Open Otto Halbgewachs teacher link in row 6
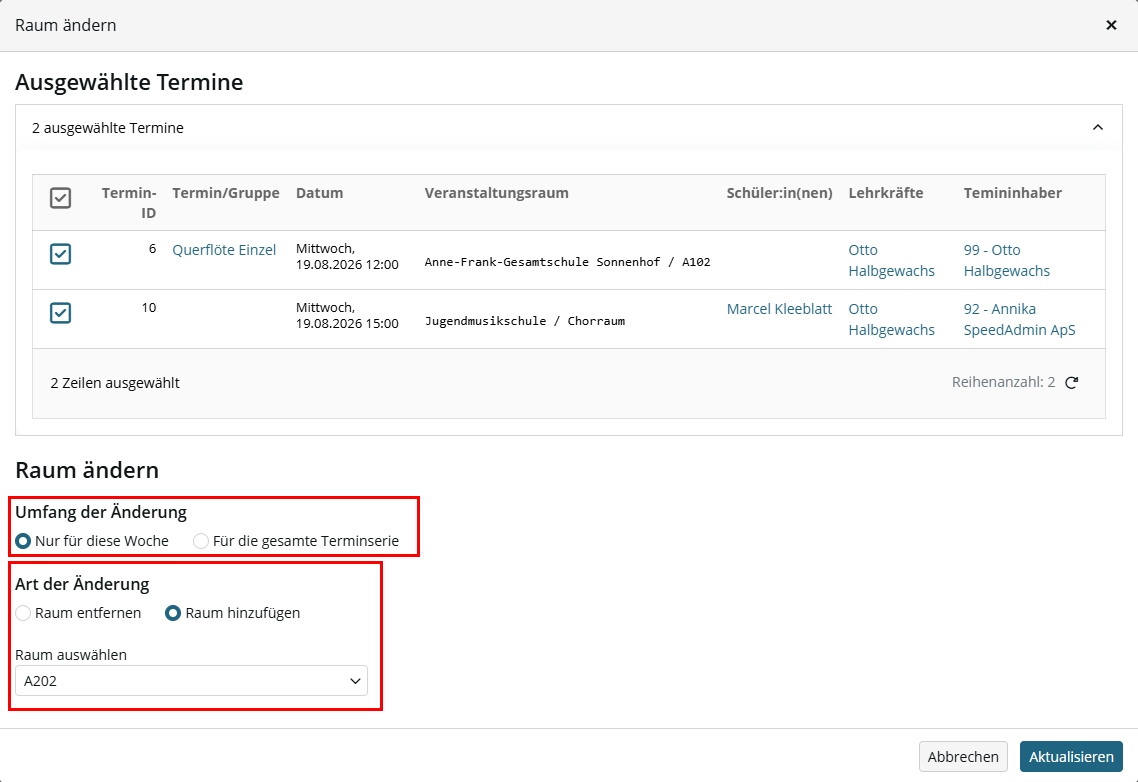 pos(891,260)
